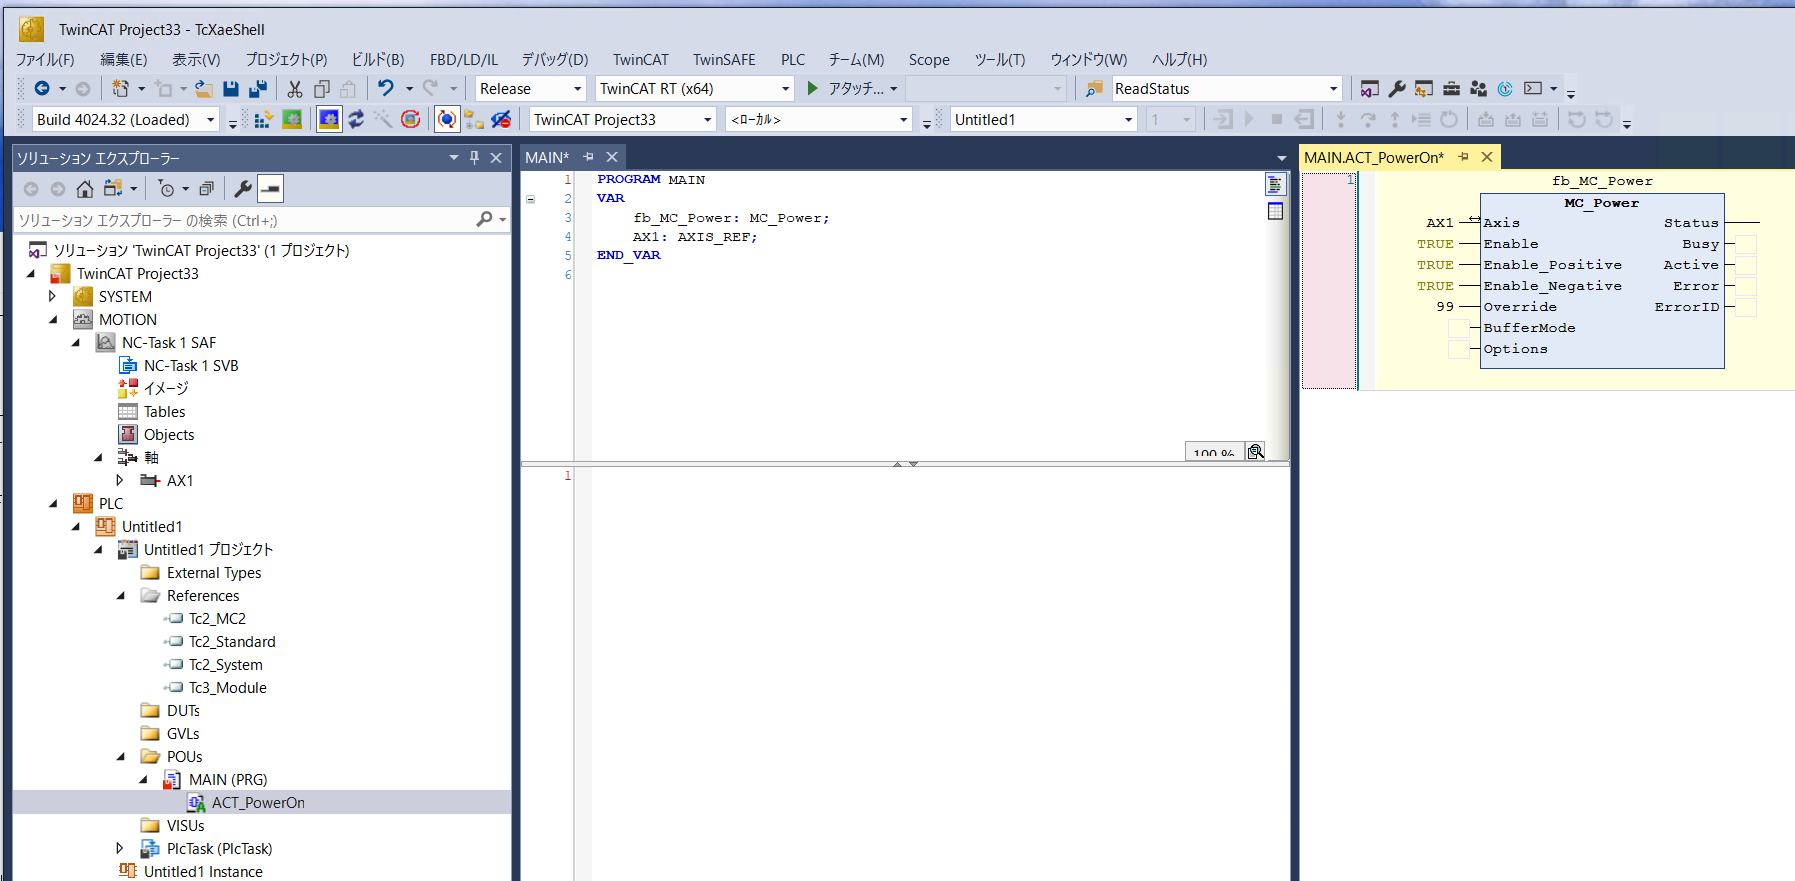Click Collapse All icon in Solution Explorer

click(x=206, y=189)
